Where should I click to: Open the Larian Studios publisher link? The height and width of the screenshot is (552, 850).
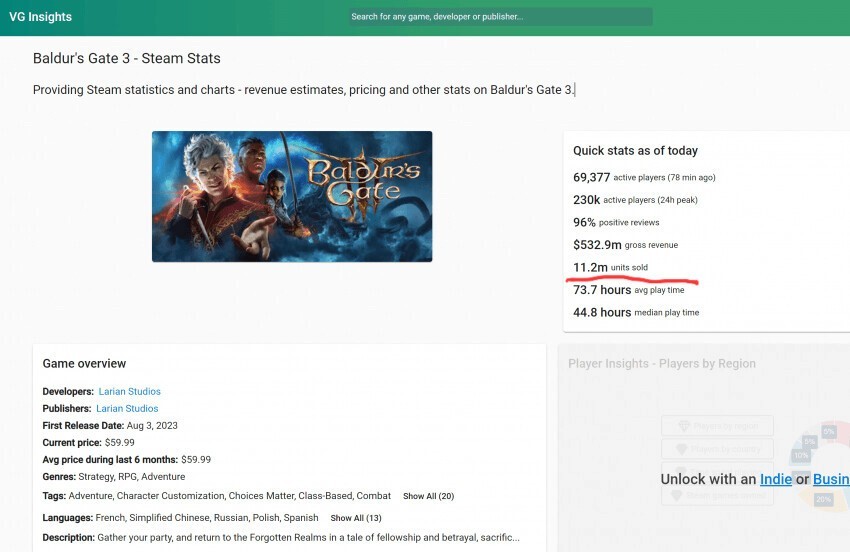(127, 408)
